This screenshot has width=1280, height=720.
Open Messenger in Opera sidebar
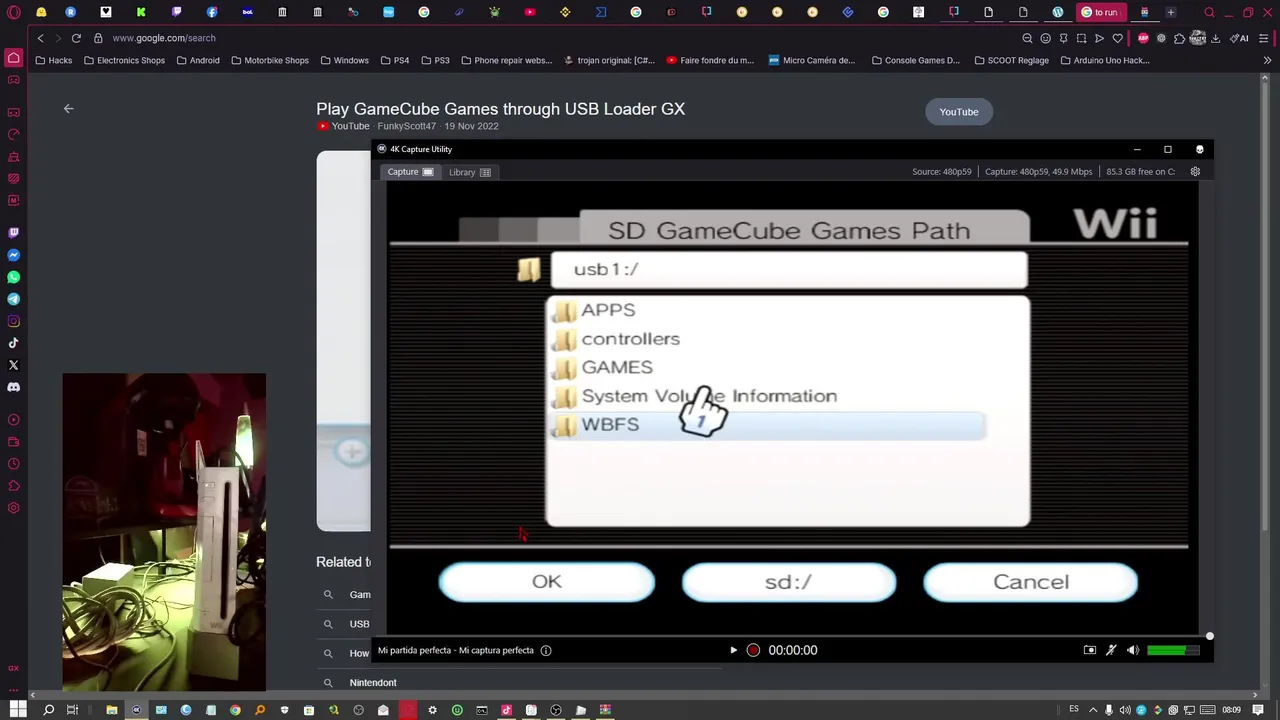tap(13, 255)
